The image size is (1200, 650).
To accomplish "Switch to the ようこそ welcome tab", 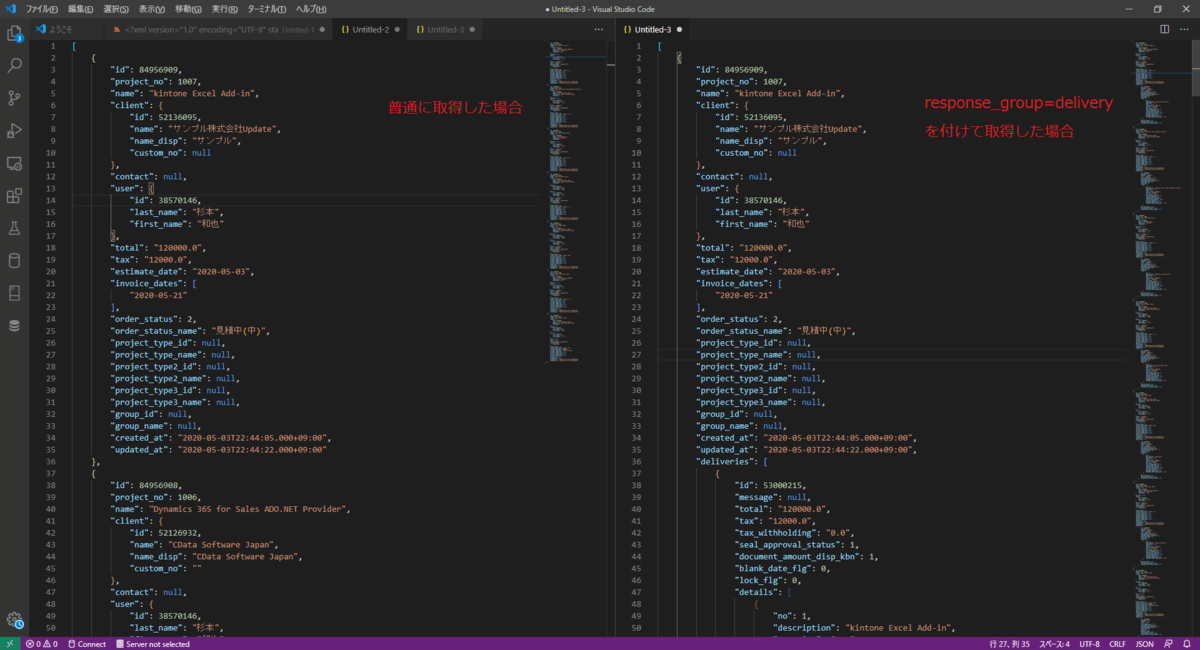I will click(x=59, y=29).
